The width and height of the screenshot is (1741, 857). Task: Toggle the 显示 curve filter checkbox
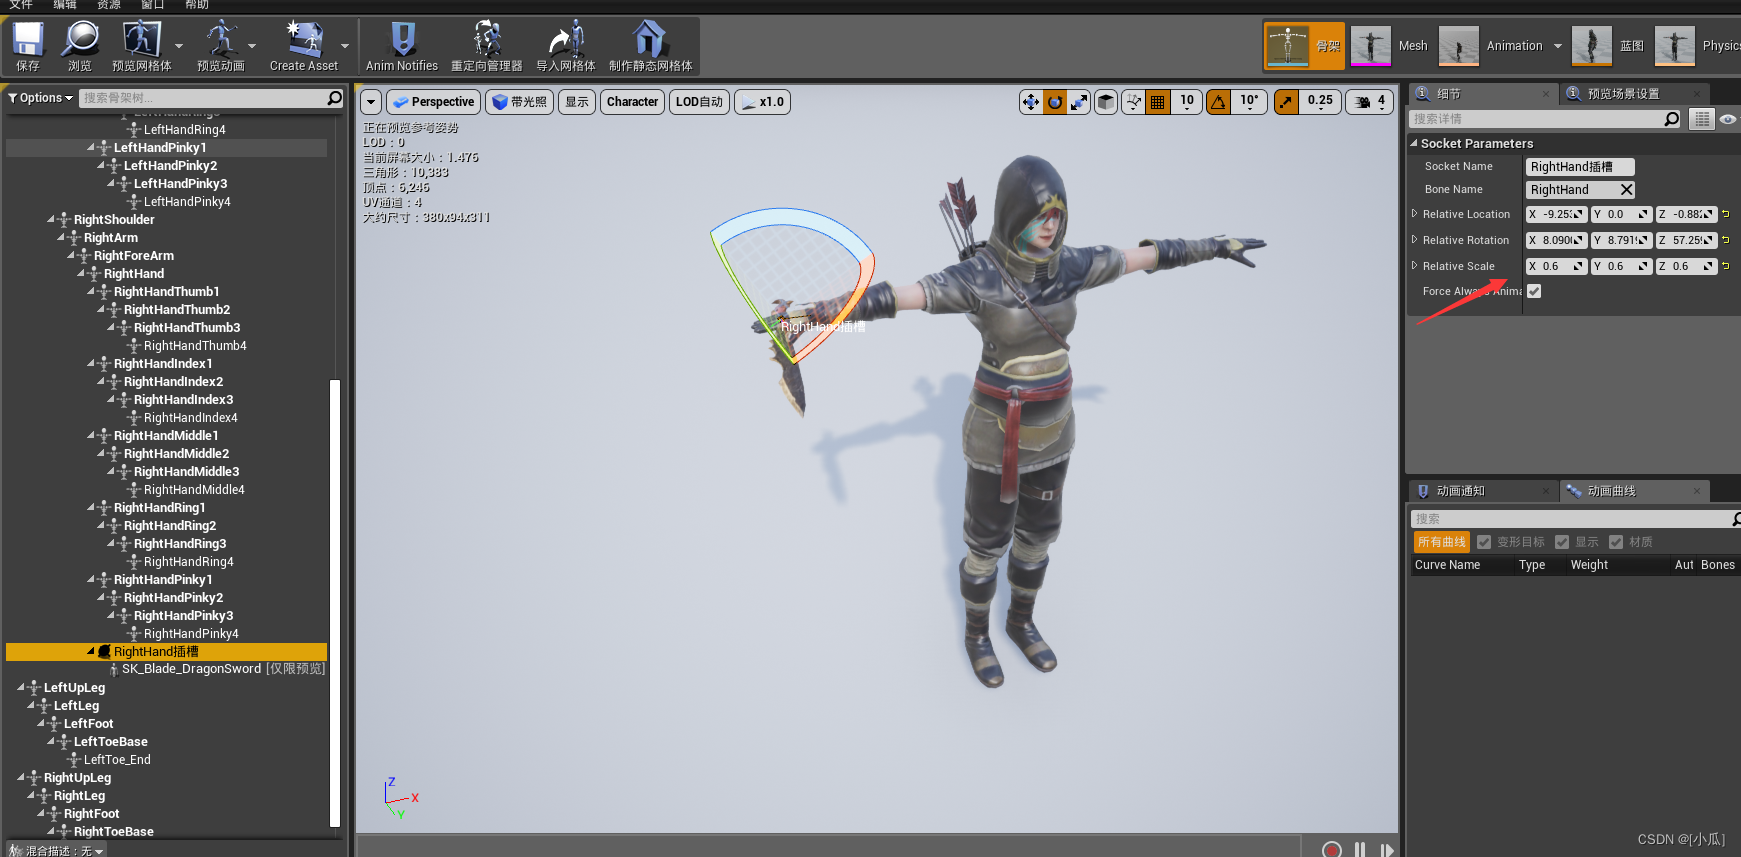[x=1562, y=542]
